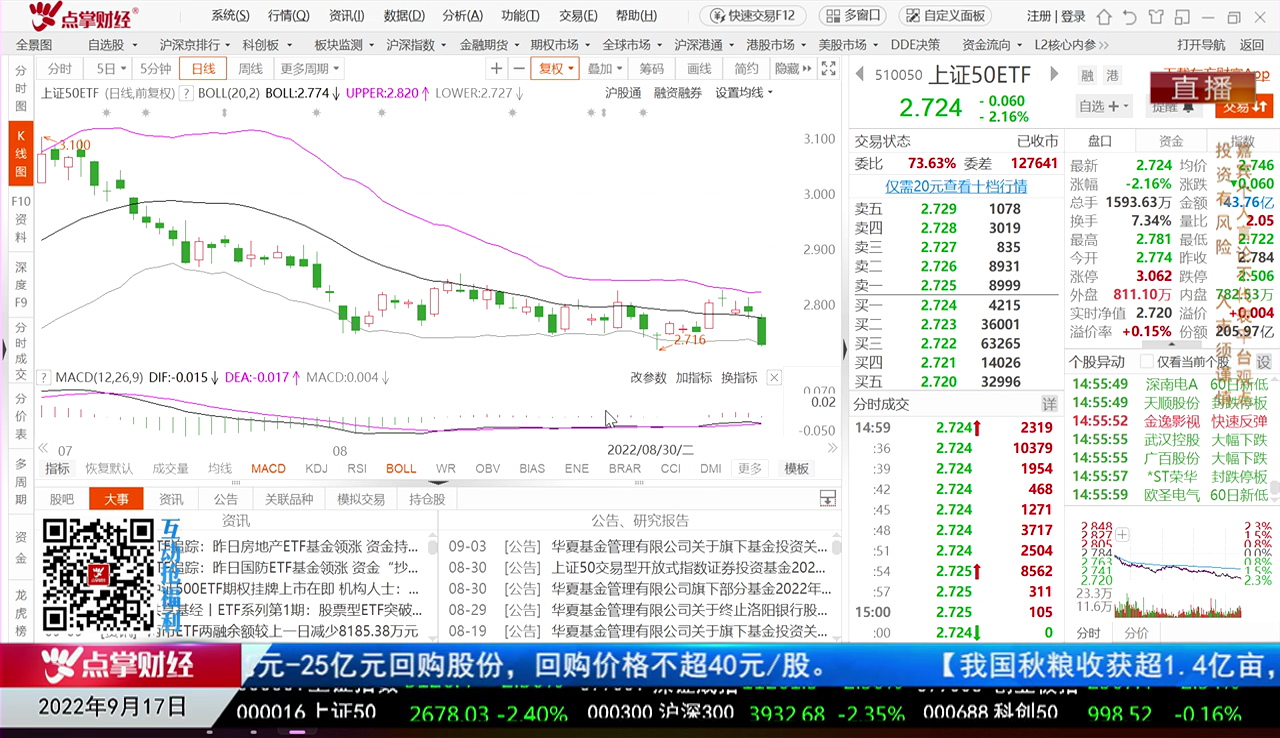The image size is (1280, 738).
Task: Close the MACD indicator sub-panel
Action: click(774, 378)
